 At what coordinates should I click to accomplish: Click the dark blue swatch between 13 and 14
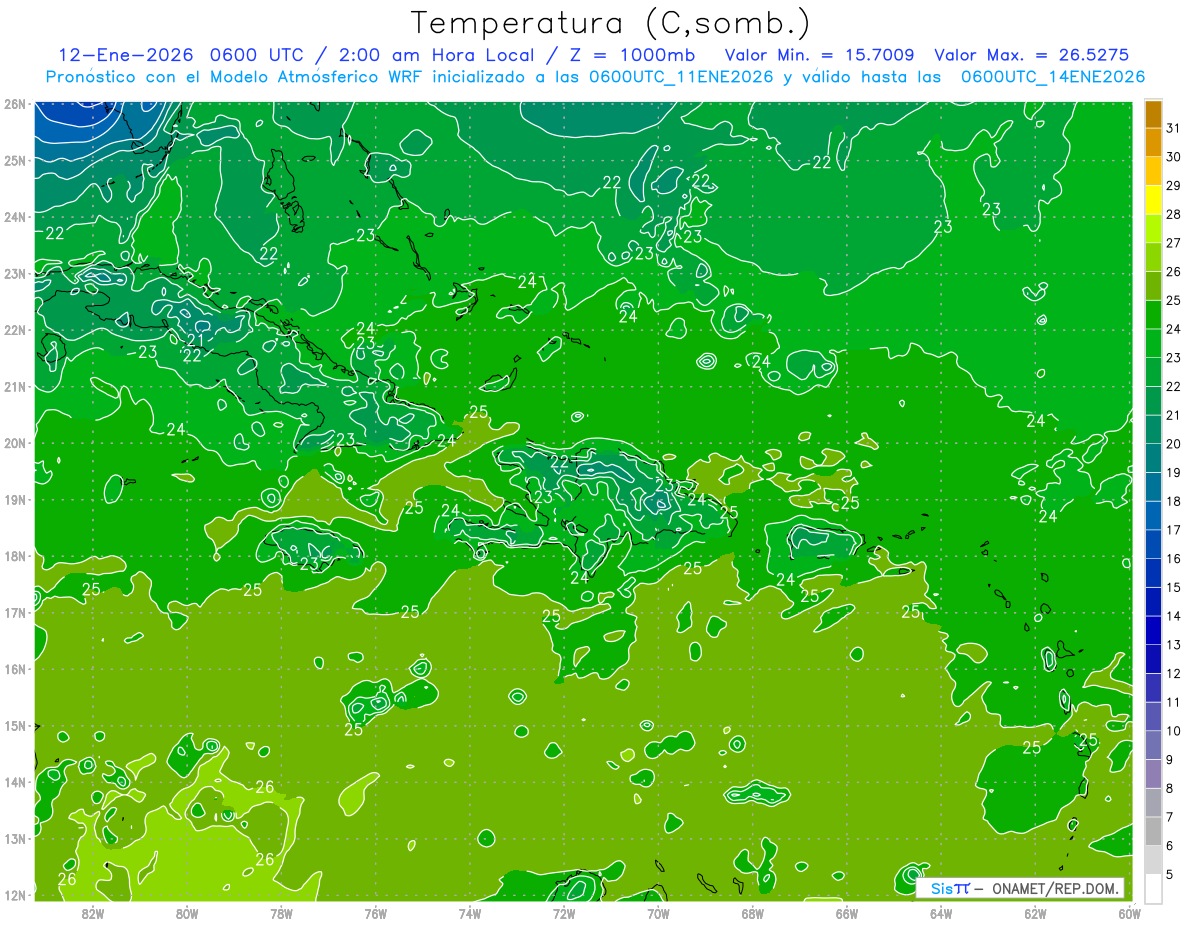1153,630
